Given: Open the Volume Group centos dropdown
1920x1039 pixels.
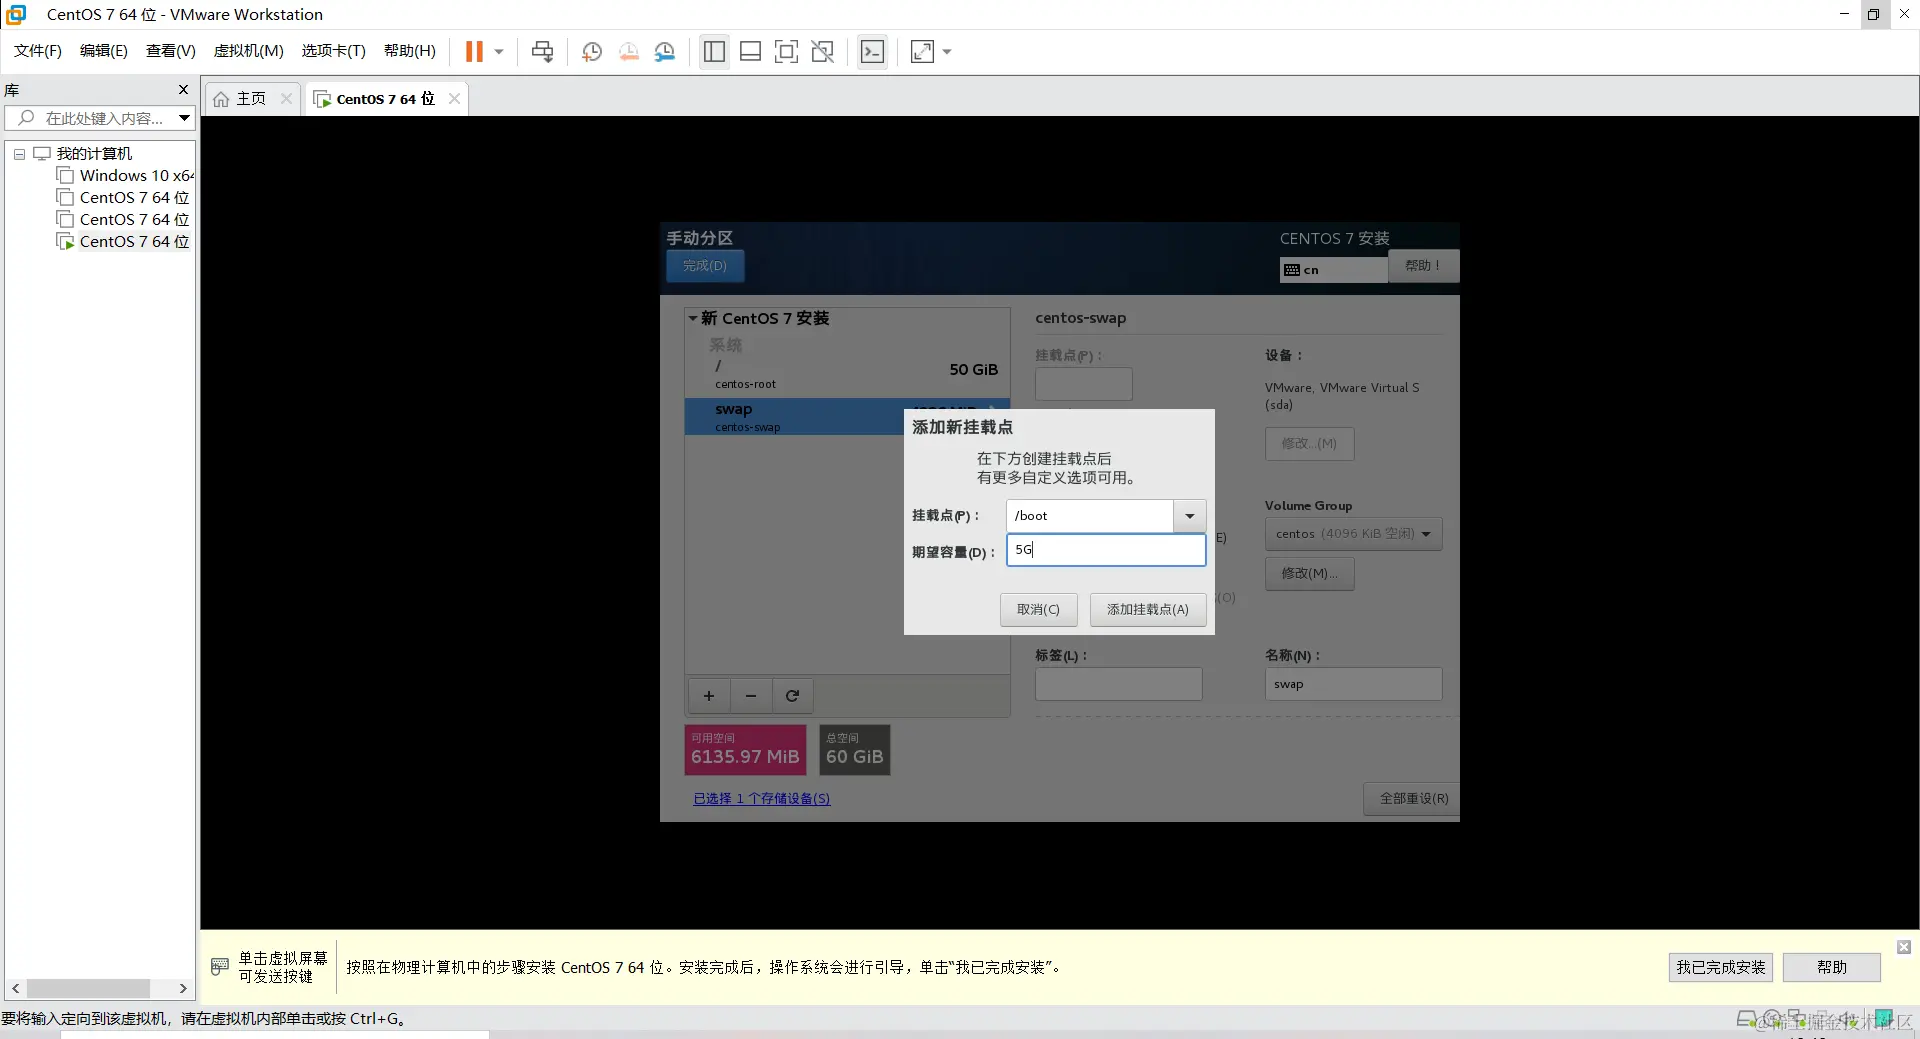Looking at the screenshot, I should pos(1354,534).
